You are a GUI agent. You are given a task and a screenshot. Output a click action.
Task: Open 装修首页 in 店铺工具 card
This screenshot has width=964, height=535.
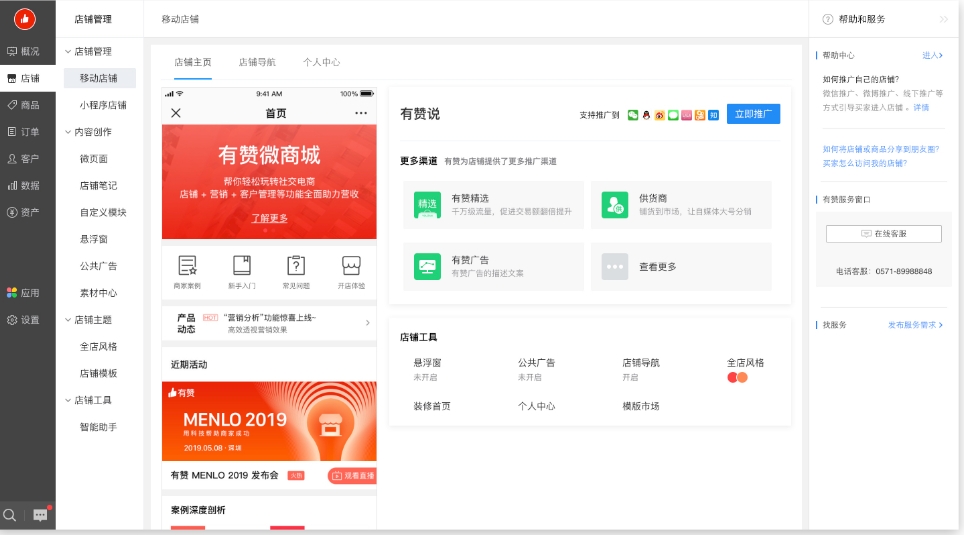(432, 406)
